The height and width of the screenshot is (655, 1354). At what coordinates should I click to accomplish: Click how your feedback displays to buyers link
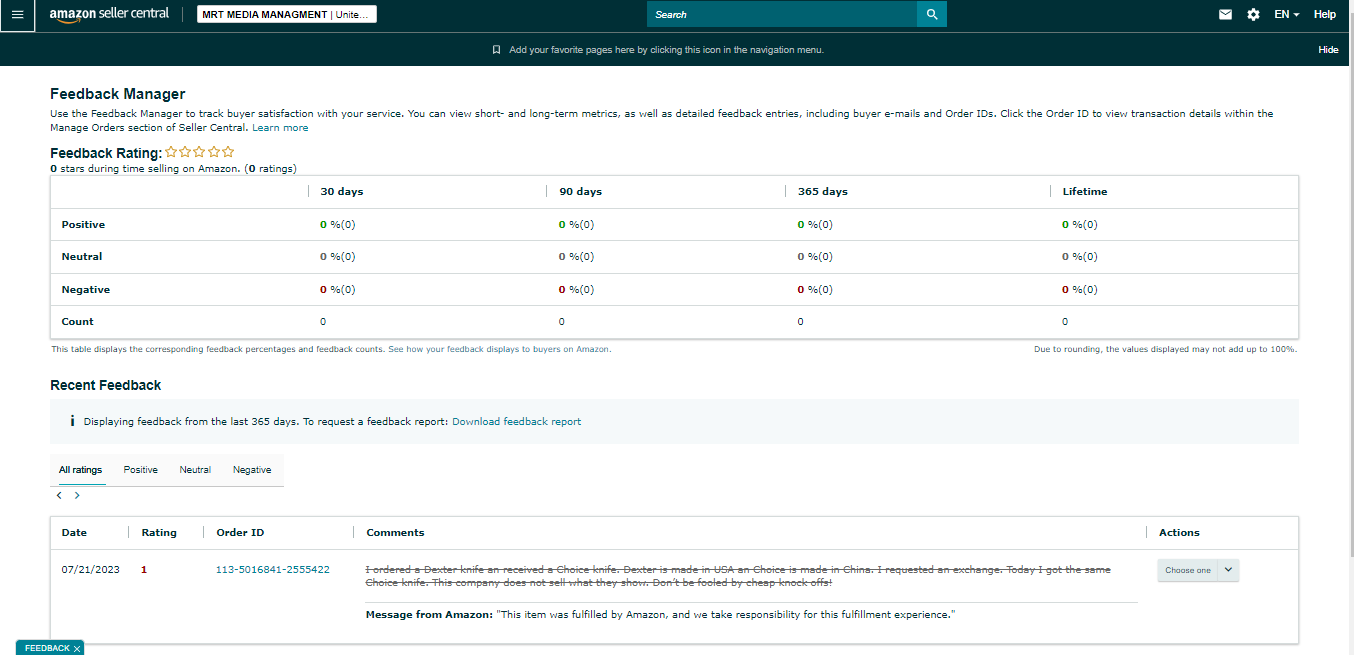coord(499,350)
